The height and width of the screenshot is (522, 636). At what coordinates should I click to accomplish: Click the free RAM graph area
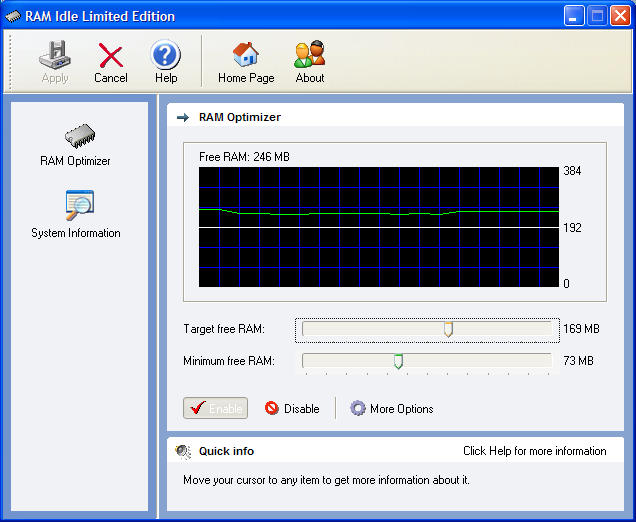tap(379, 227)
